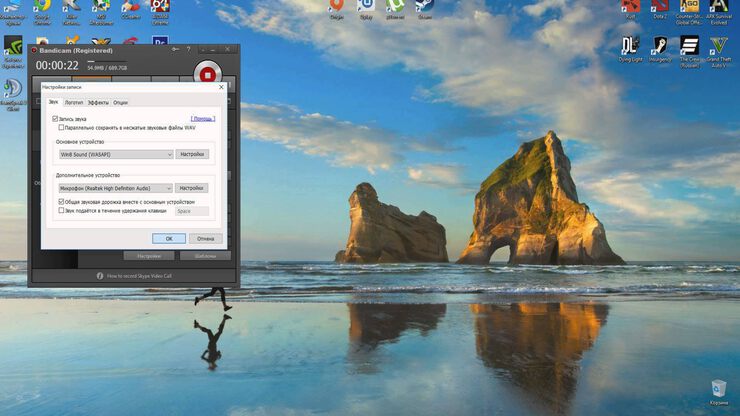This screenshot has height=416, width=740.
Task: Close the Настройки записи dialog
Action: pos(221,87)
